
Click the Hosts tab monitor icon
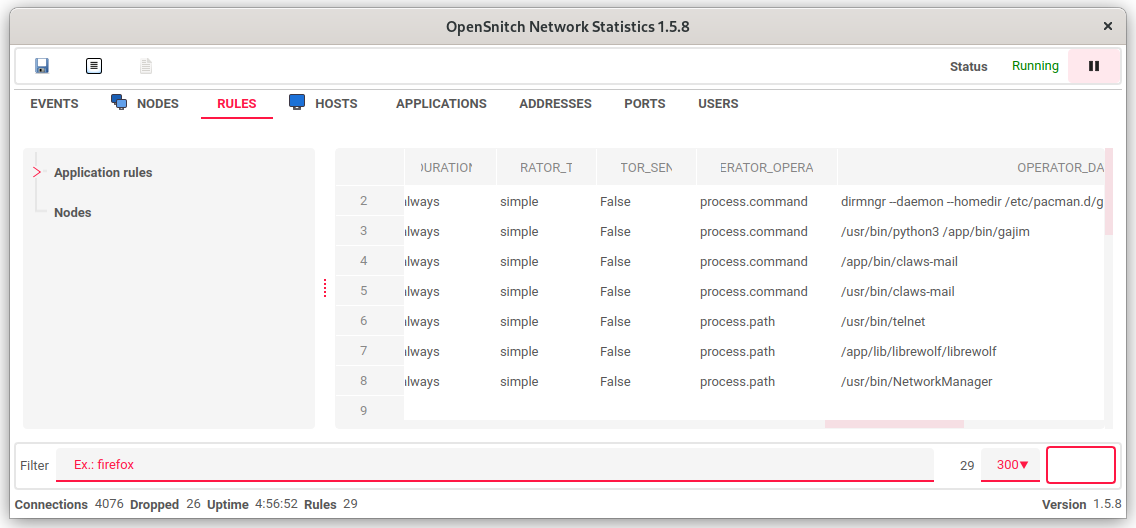point(297,102)
